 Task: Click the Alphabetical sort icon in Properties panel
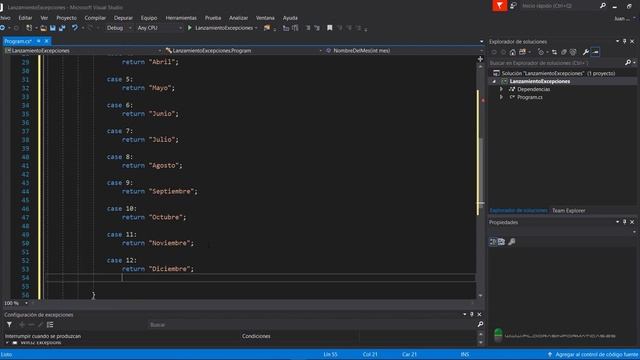502,242
